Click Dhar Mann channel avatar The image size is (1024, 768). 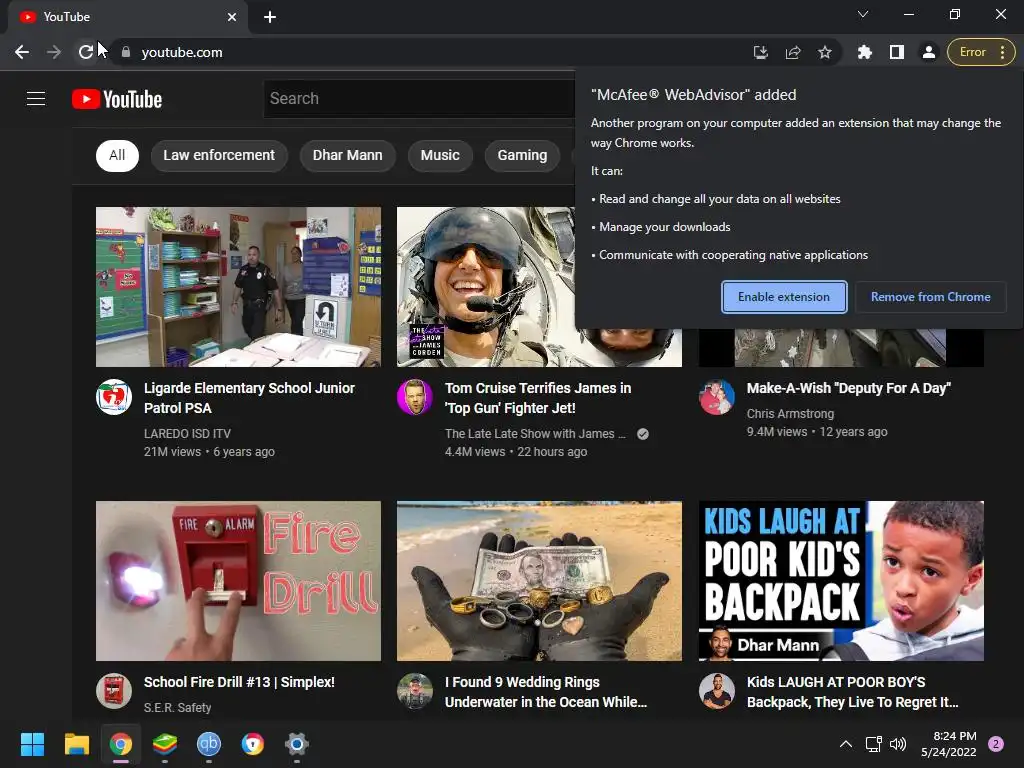tap(717, 691)
